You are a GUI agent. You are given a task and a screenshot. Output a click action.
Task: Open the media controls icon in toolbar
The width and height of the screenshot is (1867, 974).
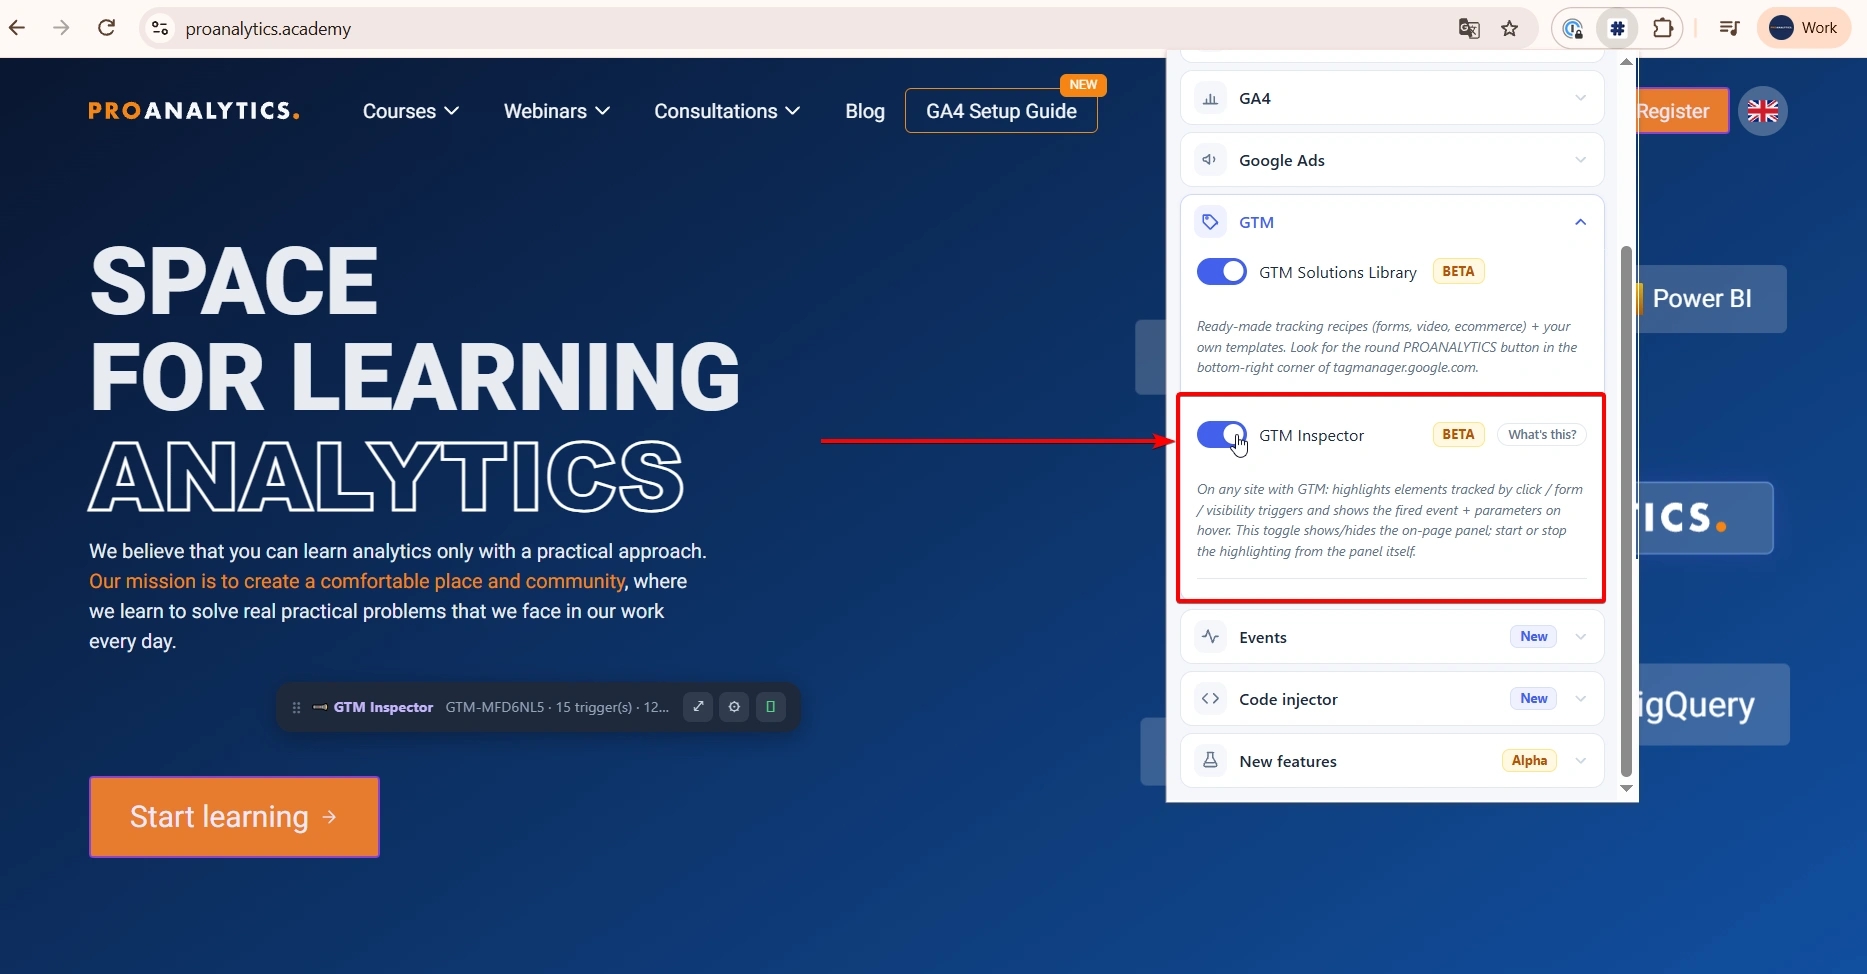pyautogui.click(x=1729, y=28)
